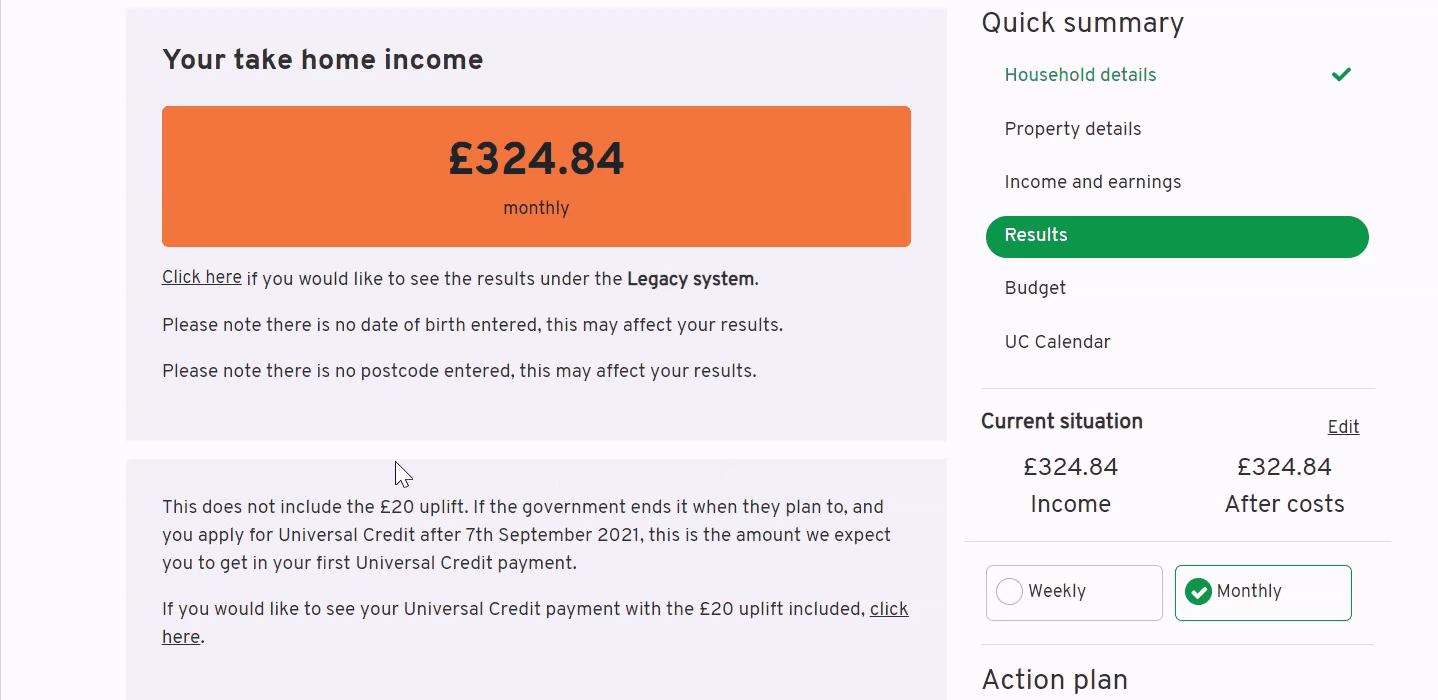Navigate to the Budget section

pyautogui.click(x=1035, y=288)
